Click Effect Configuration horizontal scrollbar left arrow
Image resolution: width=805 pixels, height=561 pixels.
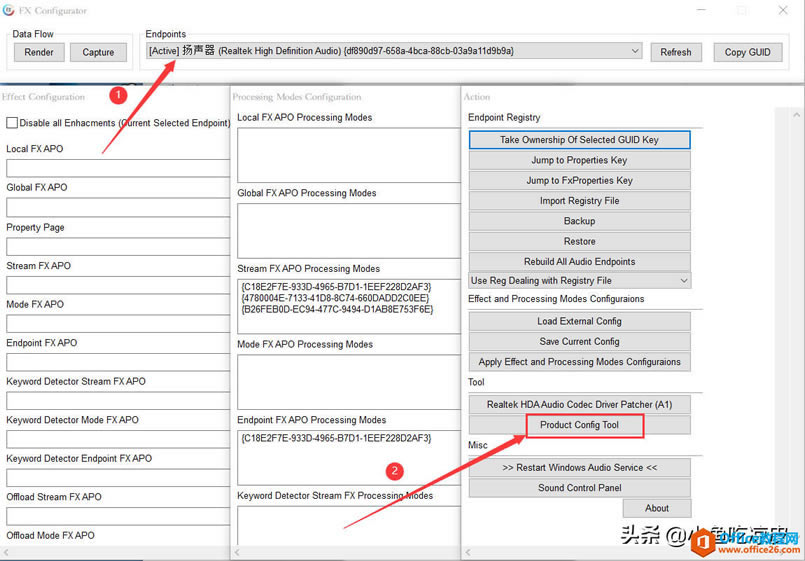[5, 552]
